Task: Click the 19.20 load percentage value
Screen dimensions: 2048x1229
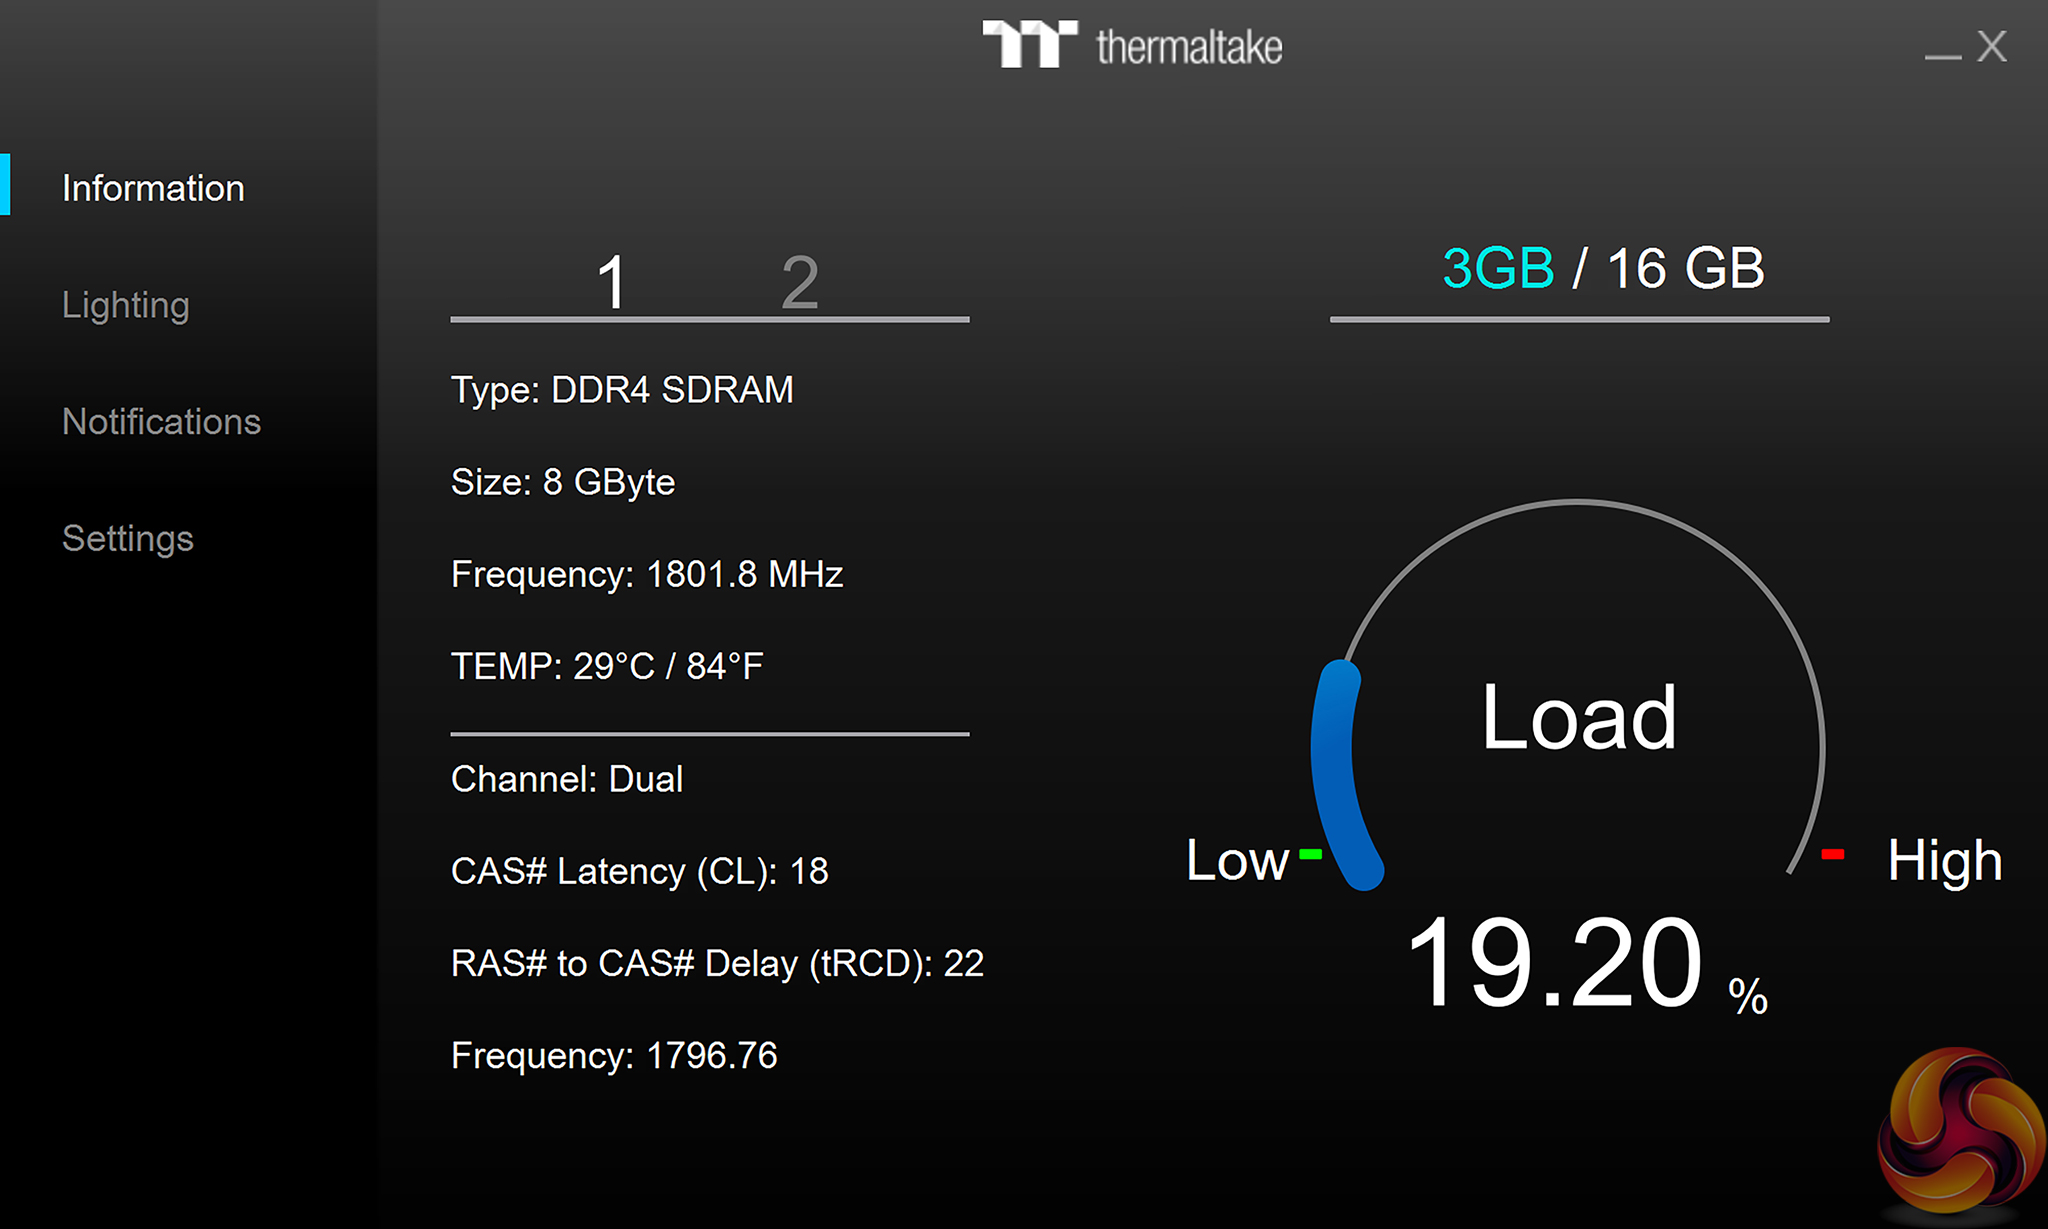Action: [1555, 963]
